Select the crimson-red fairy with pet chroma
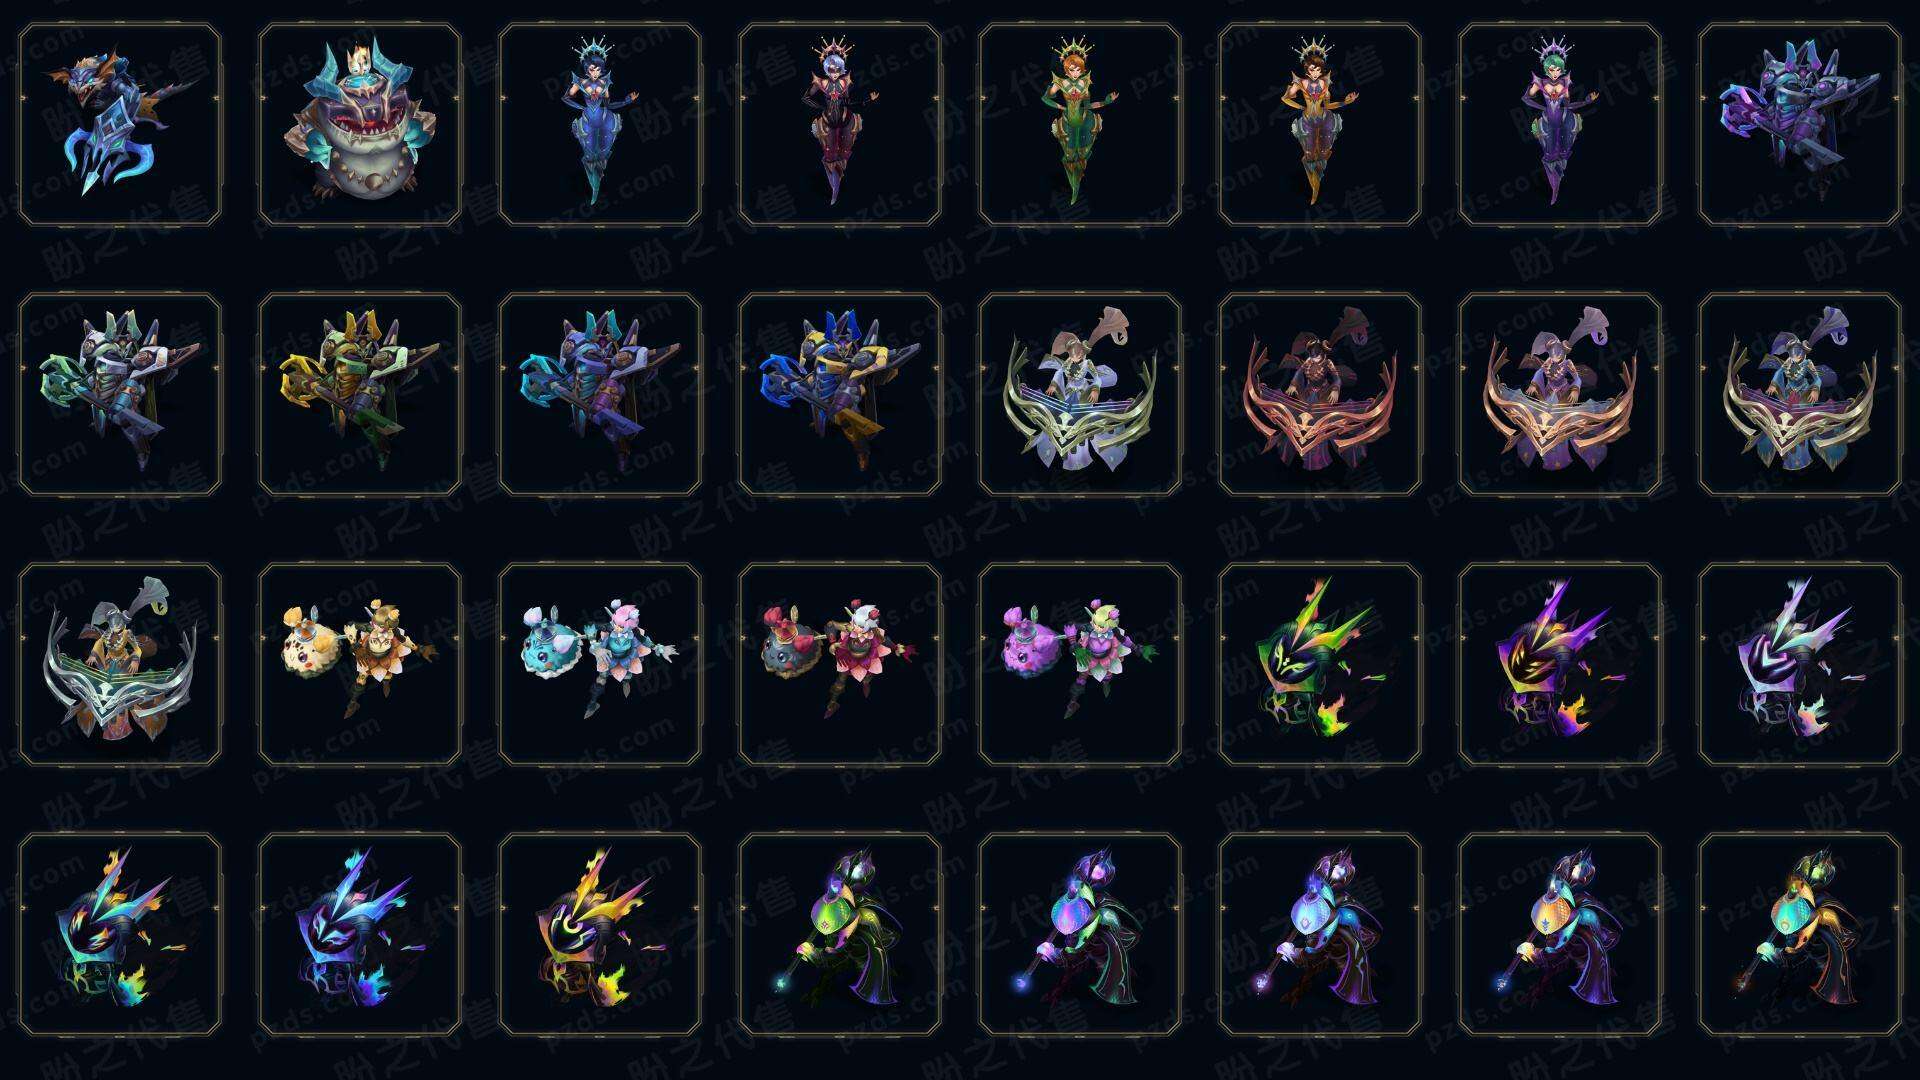 840,664
